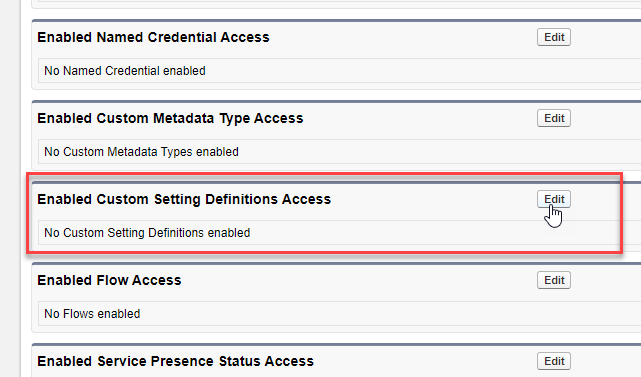Click empty row area beside No Flows enabled
641x377 pixels.
coord(388,314)
